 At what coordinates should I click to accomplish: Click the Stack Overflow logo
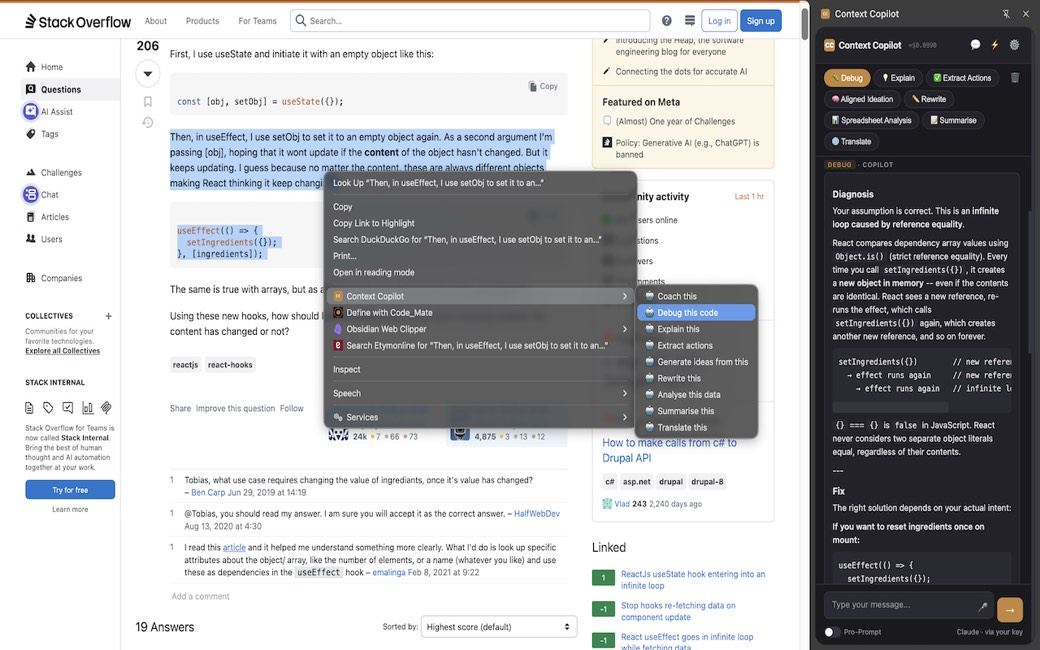coord(78,21)
